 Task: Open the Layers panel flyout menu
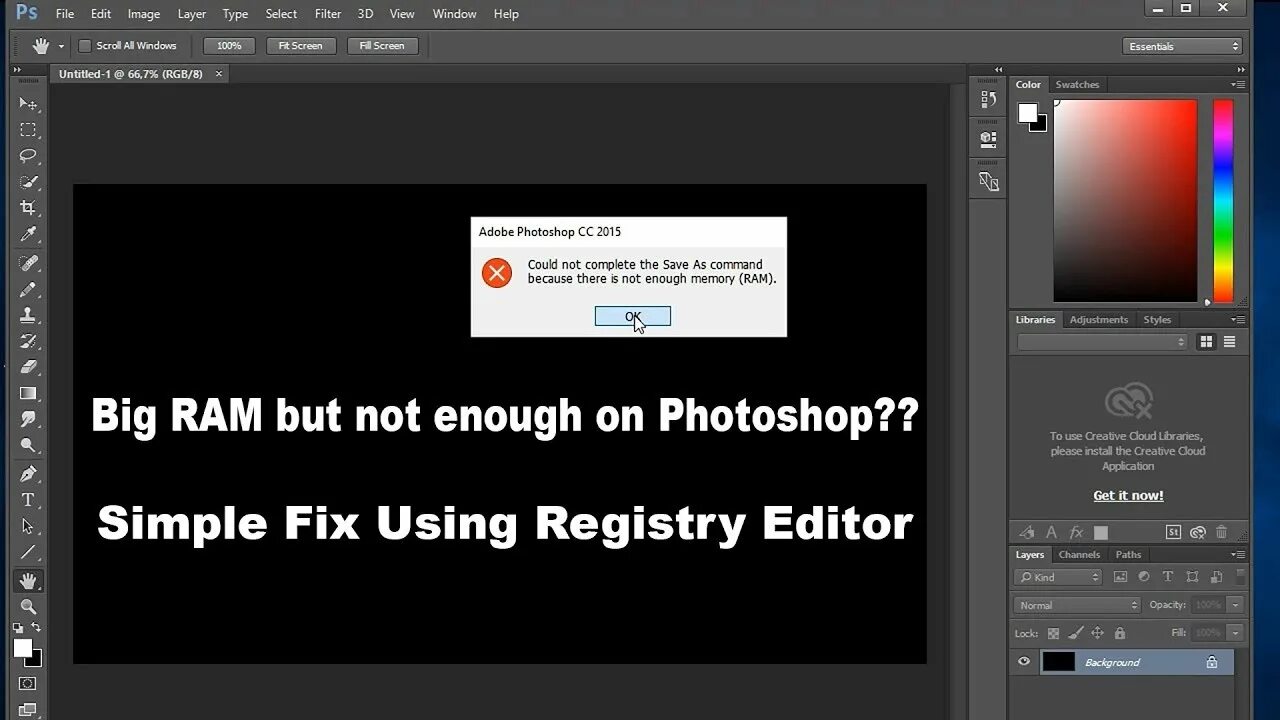[x=1240, y=555]
